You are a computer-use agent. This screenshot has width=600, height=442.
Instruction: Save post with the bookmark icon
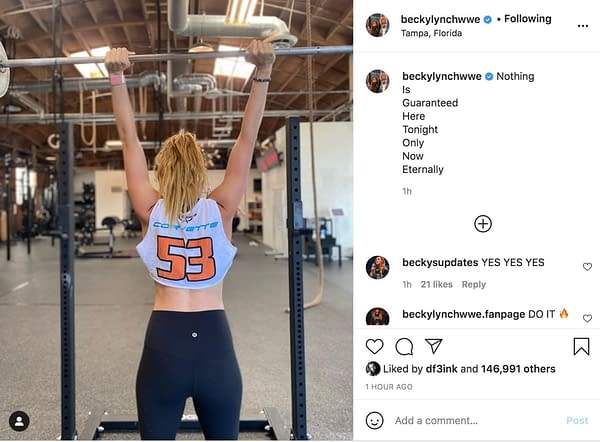581,346
